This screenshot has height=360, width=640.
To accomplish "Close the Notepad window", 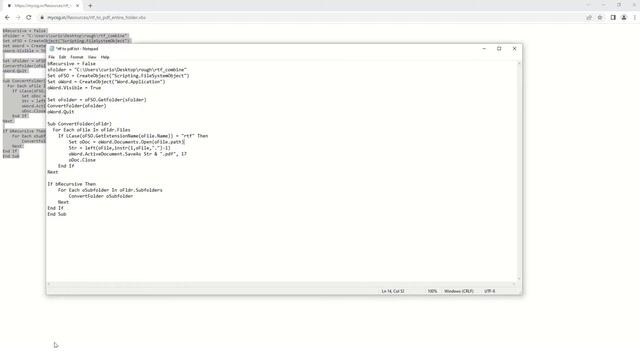I will point(514,49).
